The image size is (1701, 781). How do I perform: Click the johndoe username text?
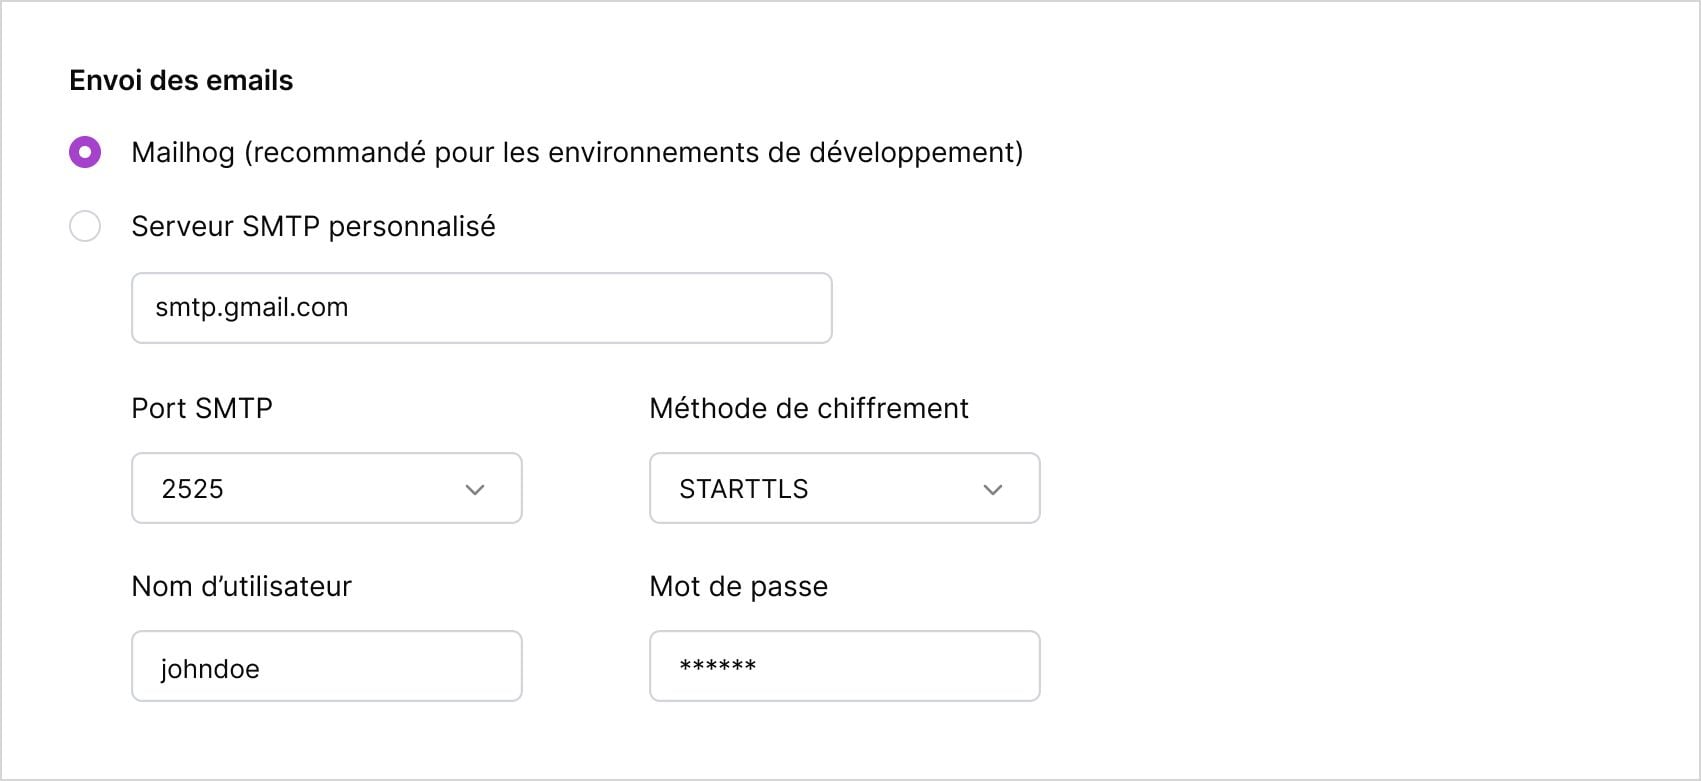tap(210, 669)
